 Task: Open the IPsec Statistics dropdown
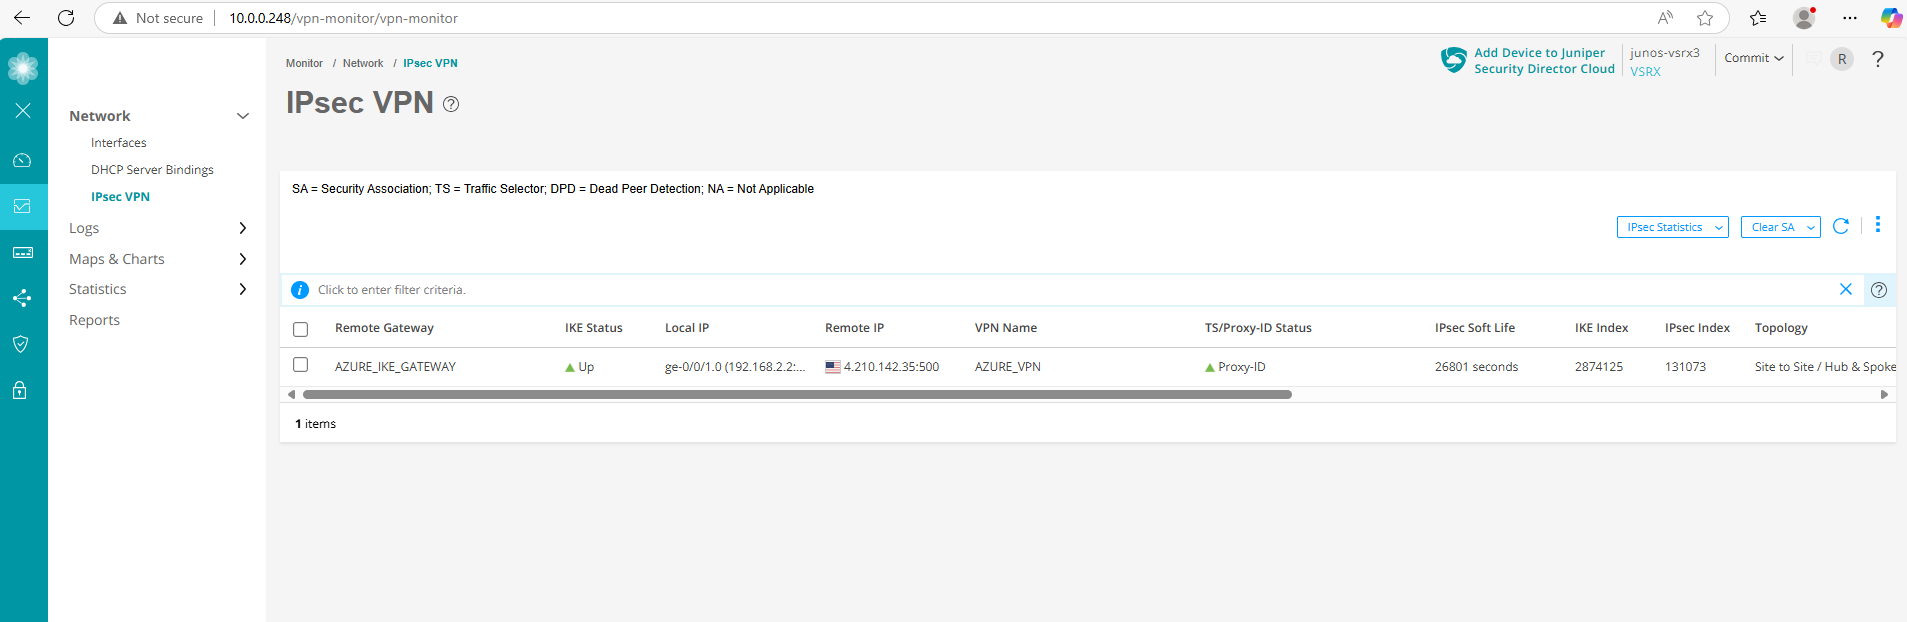coord(1672,227)
